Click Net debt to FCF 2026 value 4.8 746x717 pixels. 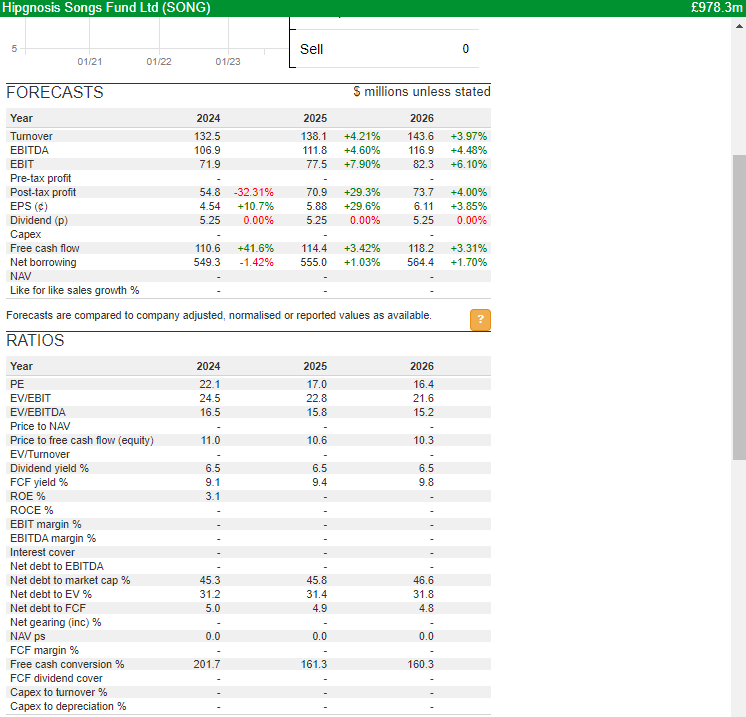tap(426, 609)
